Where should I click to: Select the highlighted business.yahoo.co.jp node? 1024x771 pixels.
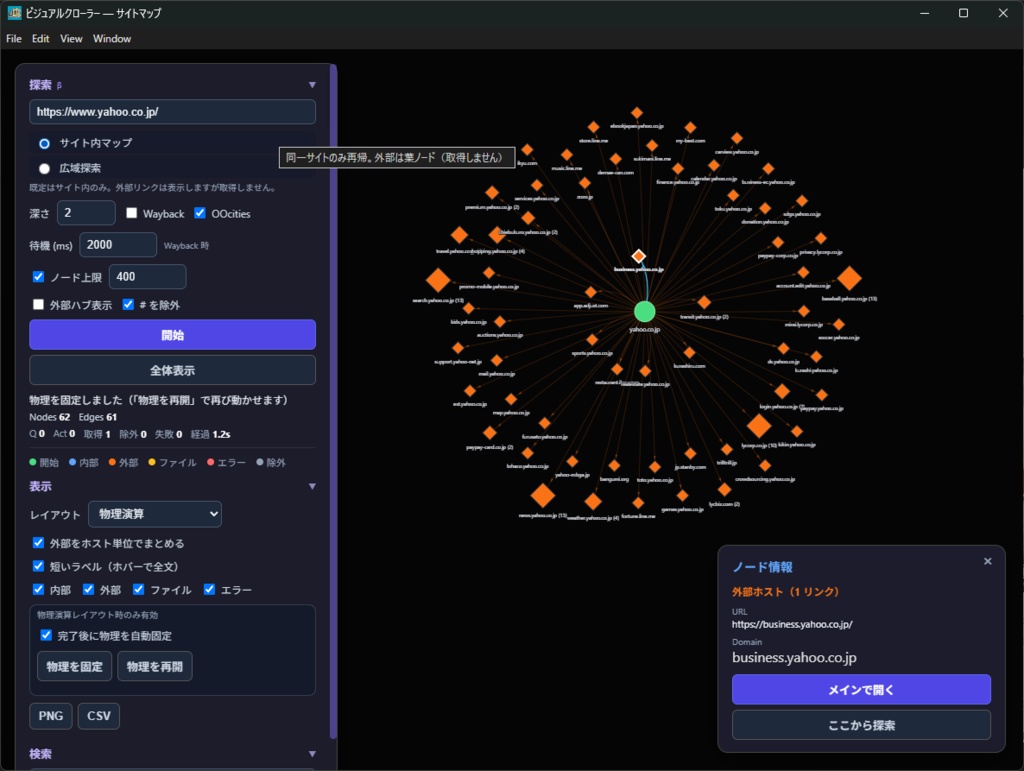click(639, 256)
